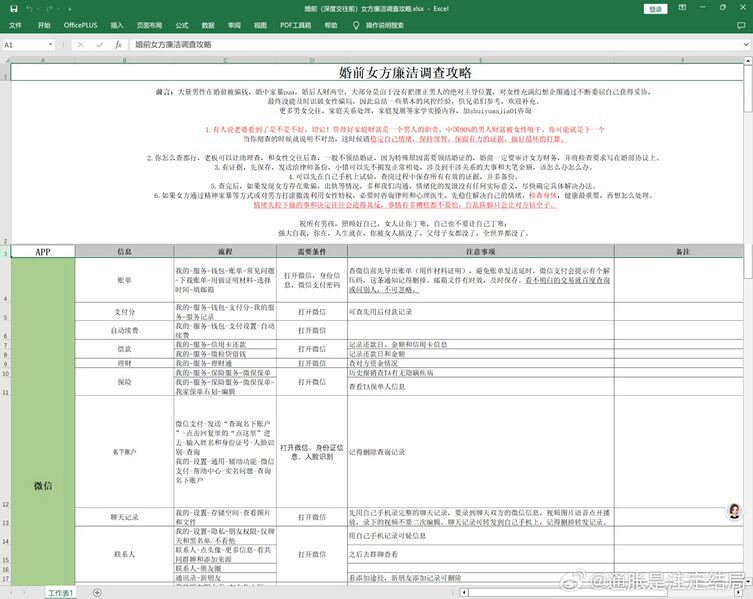Click the formula bar text 婚前女方廉洁调查攻略
The image size is (753, 599).
click(173, 45)
